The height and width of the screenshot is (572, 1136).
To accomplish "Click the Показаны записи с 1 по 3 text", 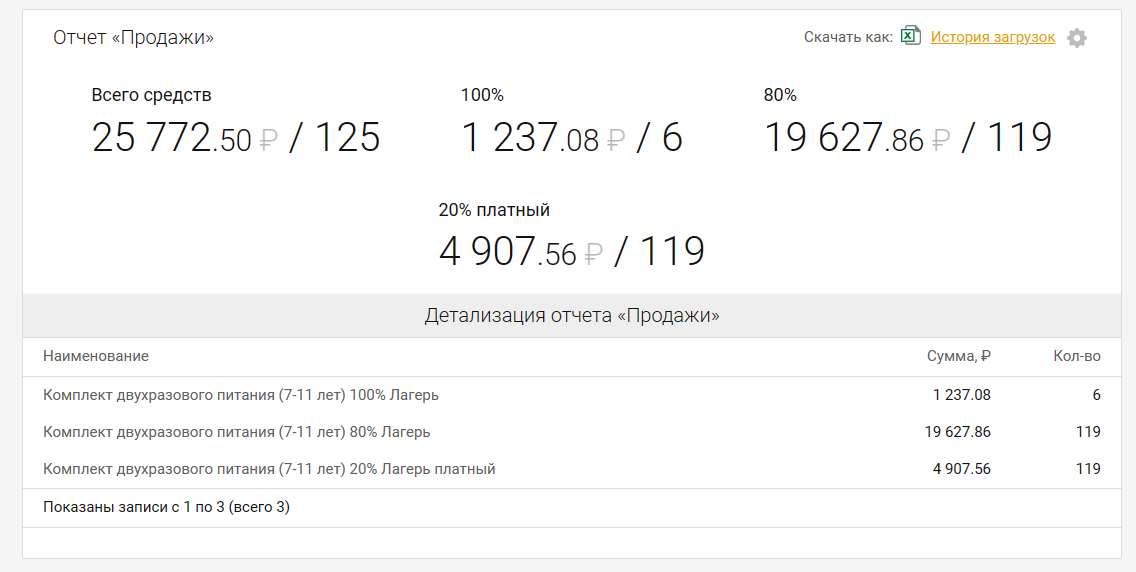I will 166,507.
